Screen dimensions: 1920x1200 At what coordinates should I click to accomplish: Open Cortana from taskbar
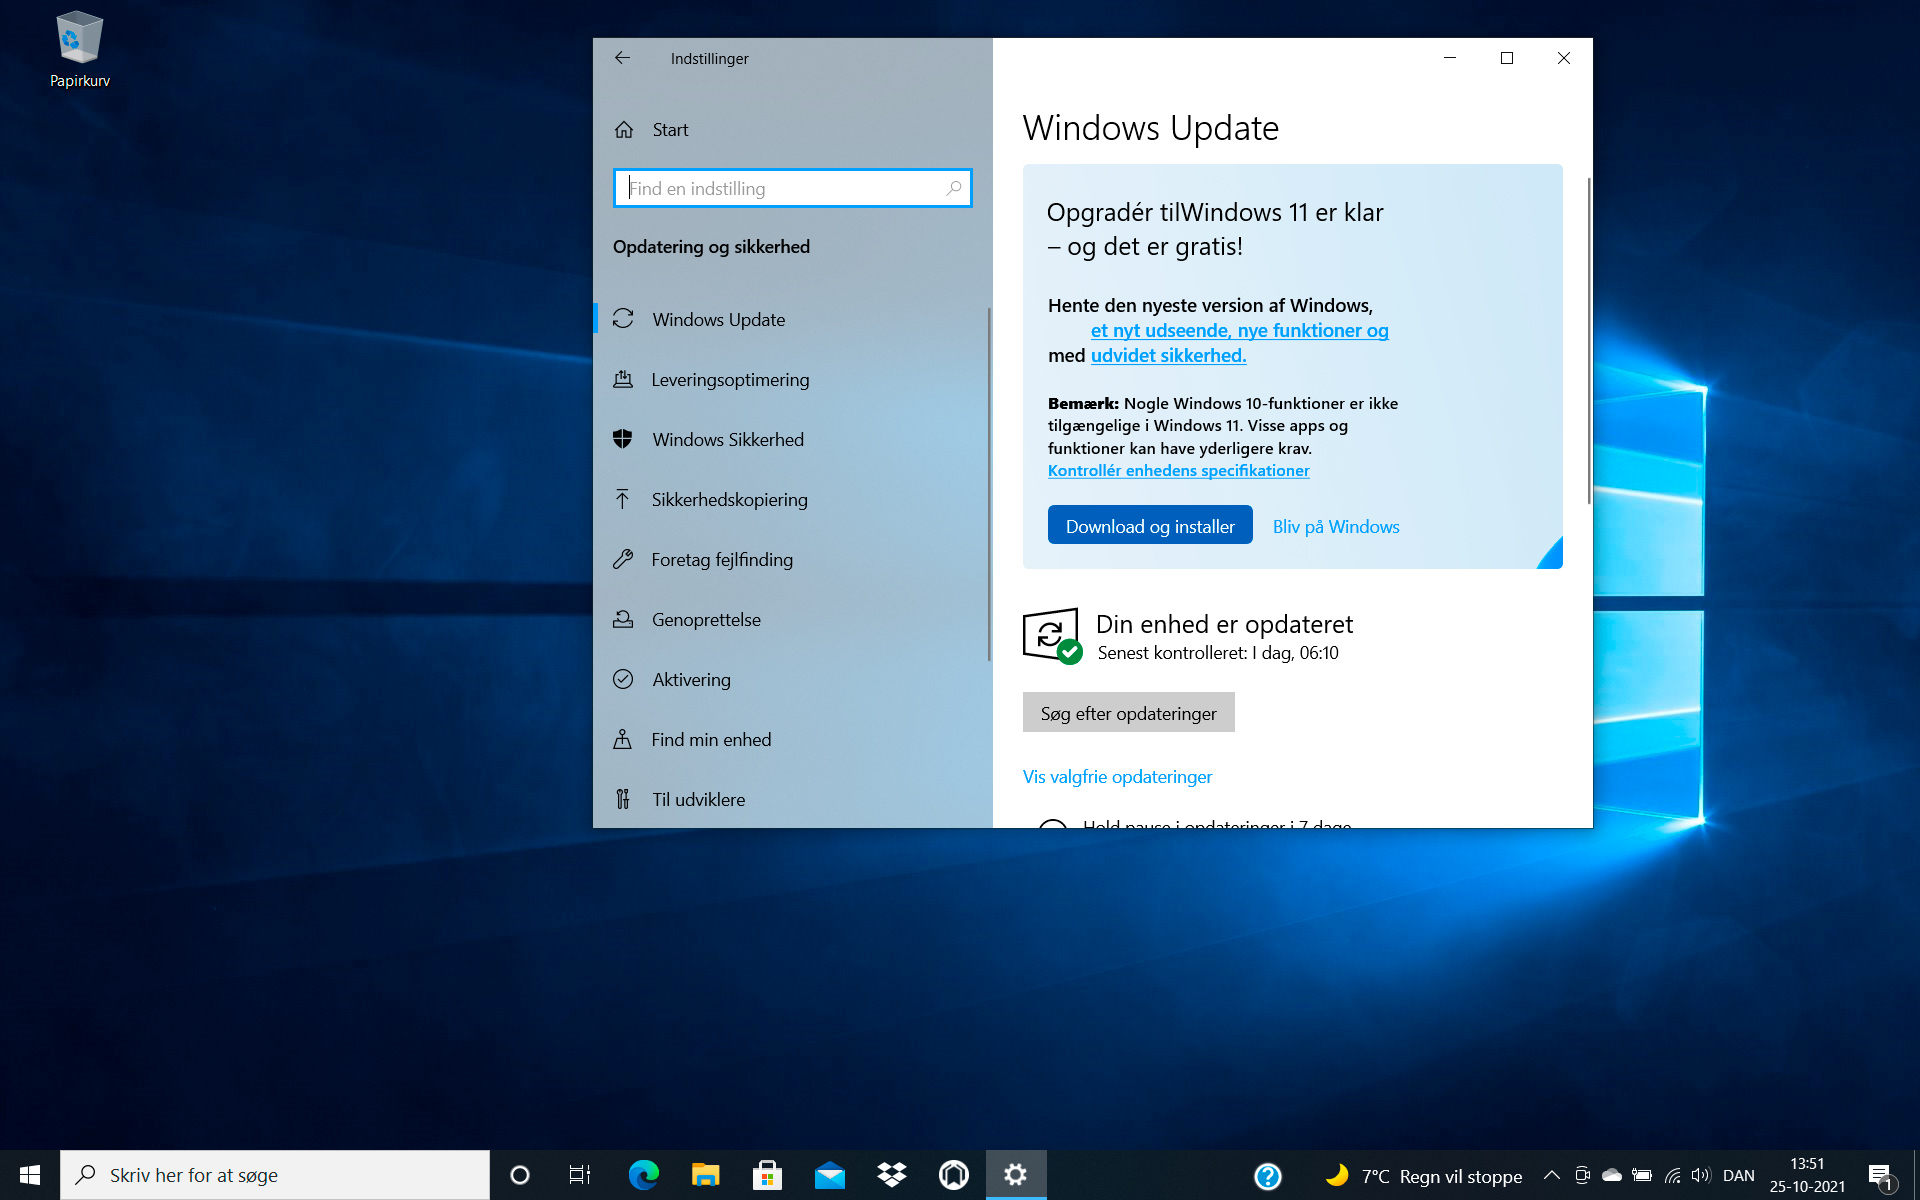(519, 1175)
